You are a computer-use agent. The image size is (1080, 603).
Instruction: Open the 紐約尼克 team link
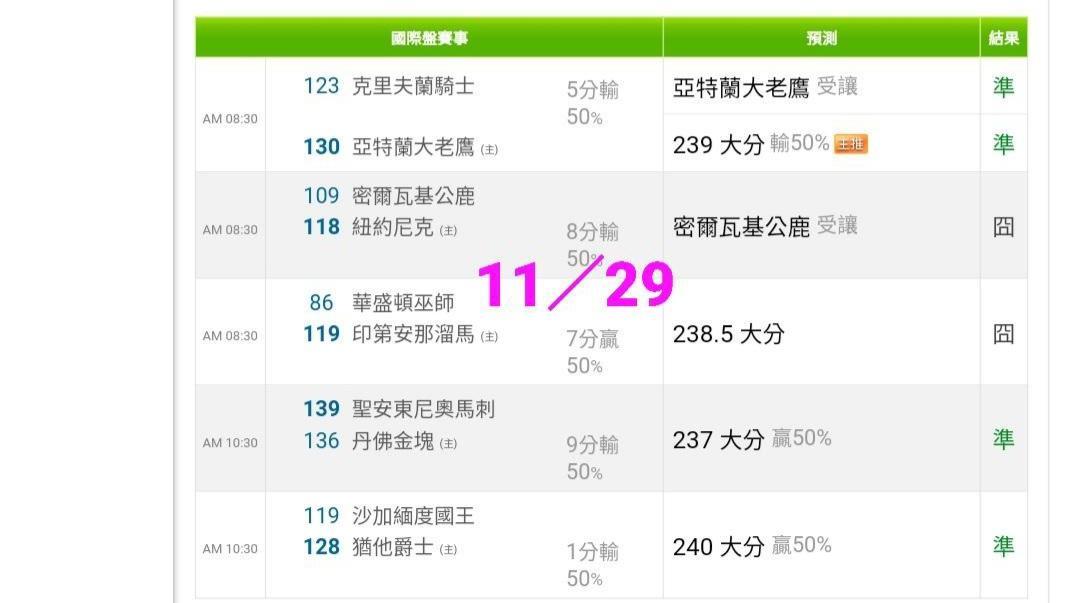pos(393,228)
